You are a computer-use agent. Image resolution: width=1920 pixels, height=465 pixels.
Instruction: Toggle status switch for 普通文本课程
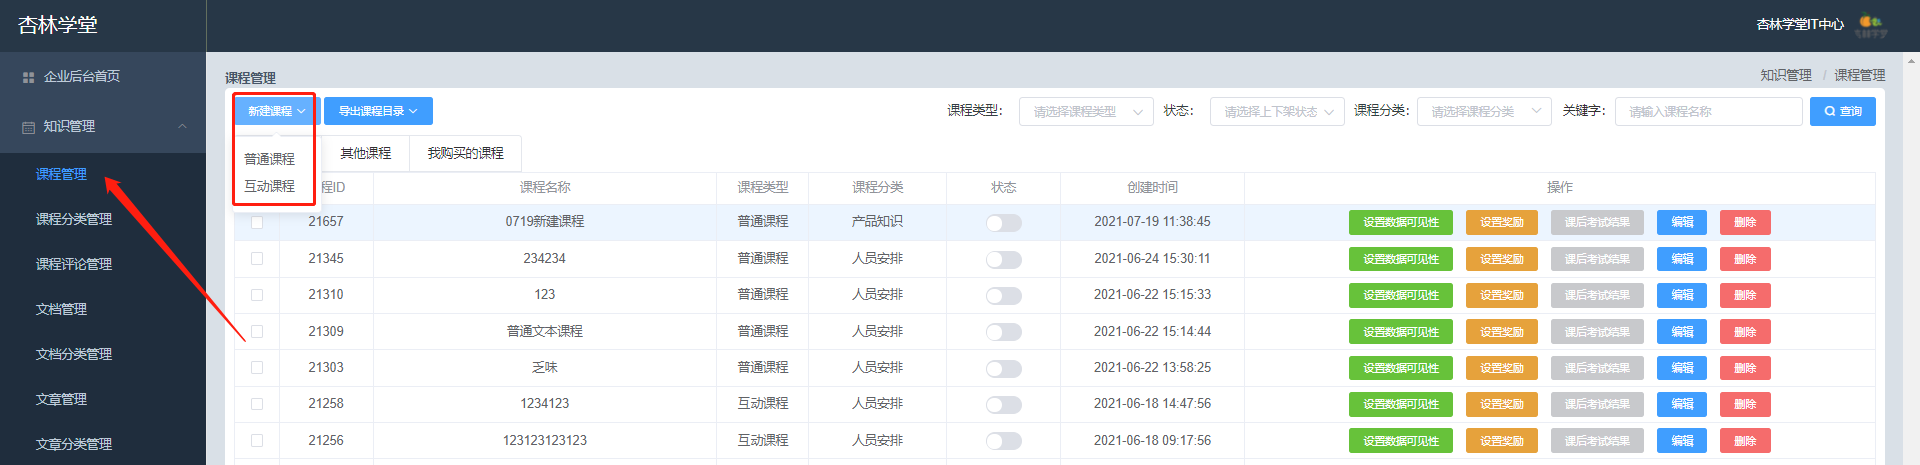point(1003,332)
